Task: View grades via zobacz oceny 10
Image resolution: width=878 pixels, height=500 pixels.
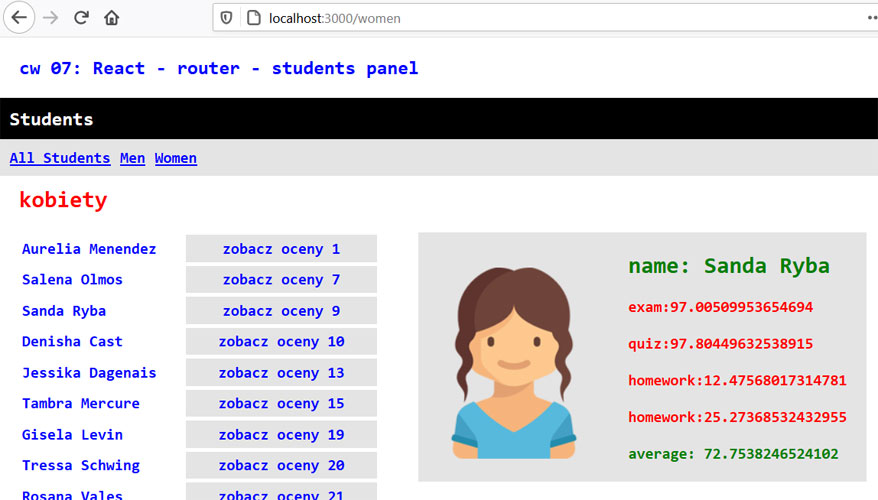Action: (x=281, y=342)
